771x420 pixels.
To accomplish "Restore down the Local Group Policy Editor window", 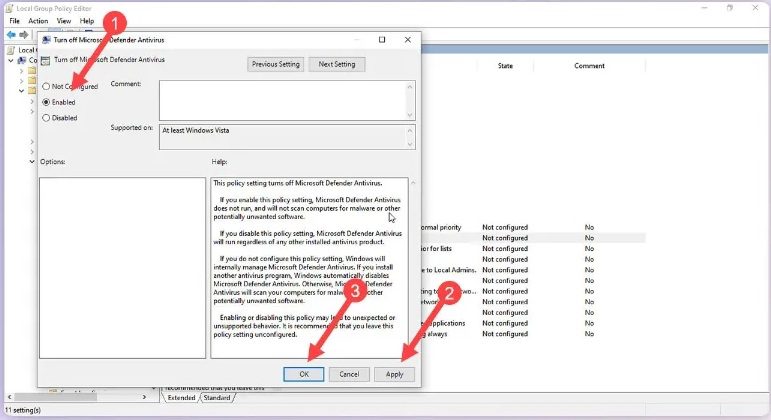I will 730,8.
